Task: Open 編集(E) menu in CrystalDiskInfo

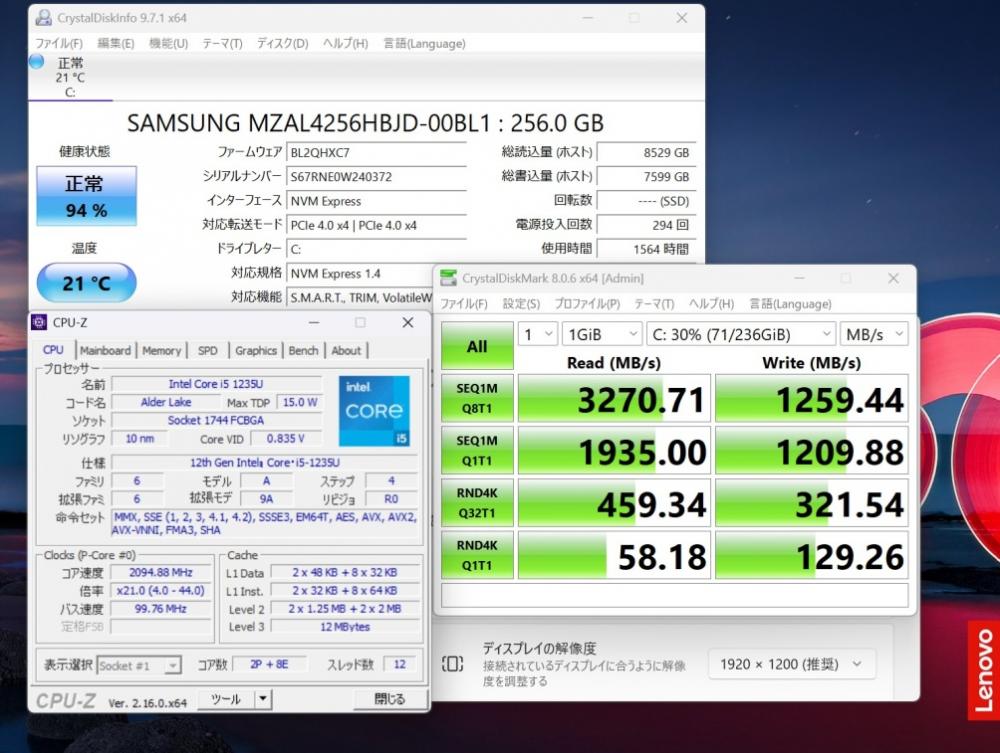Action: click(115, 43)
